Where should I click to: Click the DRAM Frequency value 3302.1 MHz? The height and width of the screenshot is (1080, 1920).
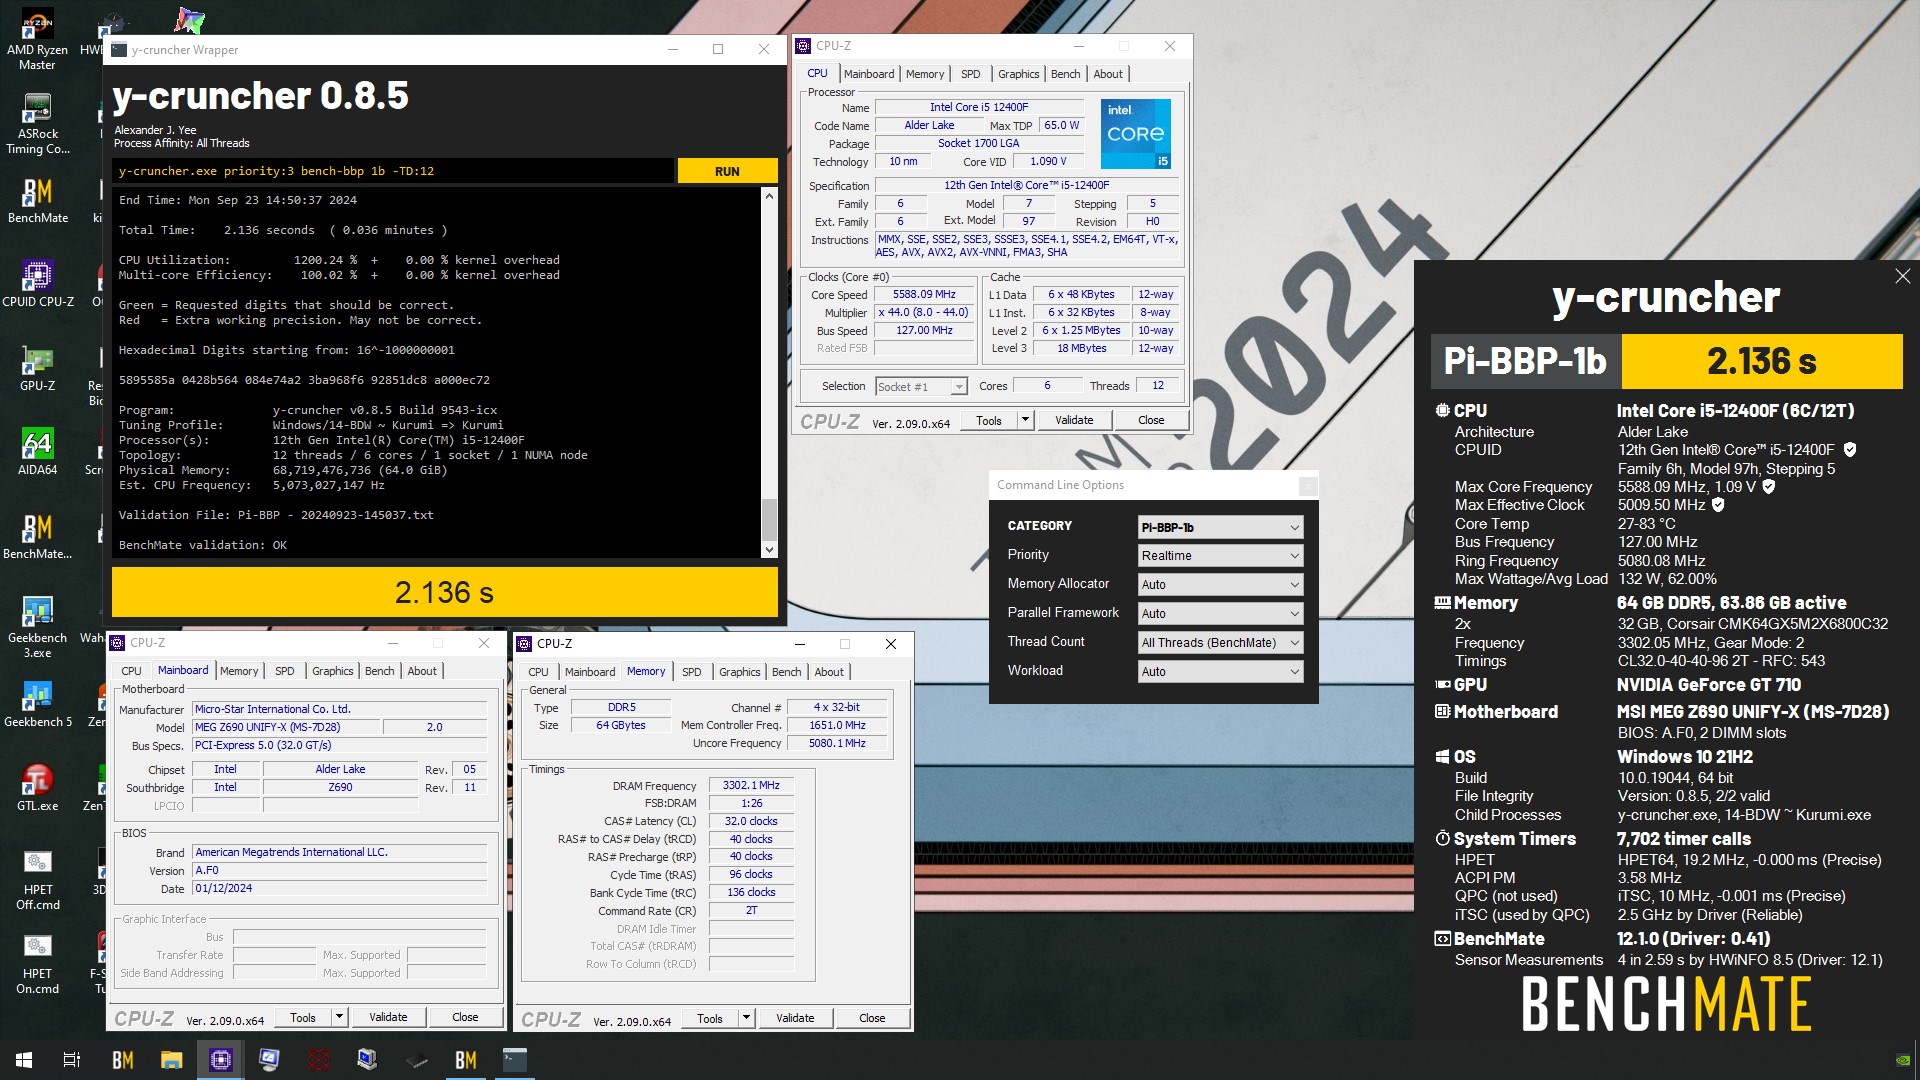point(751,786)
